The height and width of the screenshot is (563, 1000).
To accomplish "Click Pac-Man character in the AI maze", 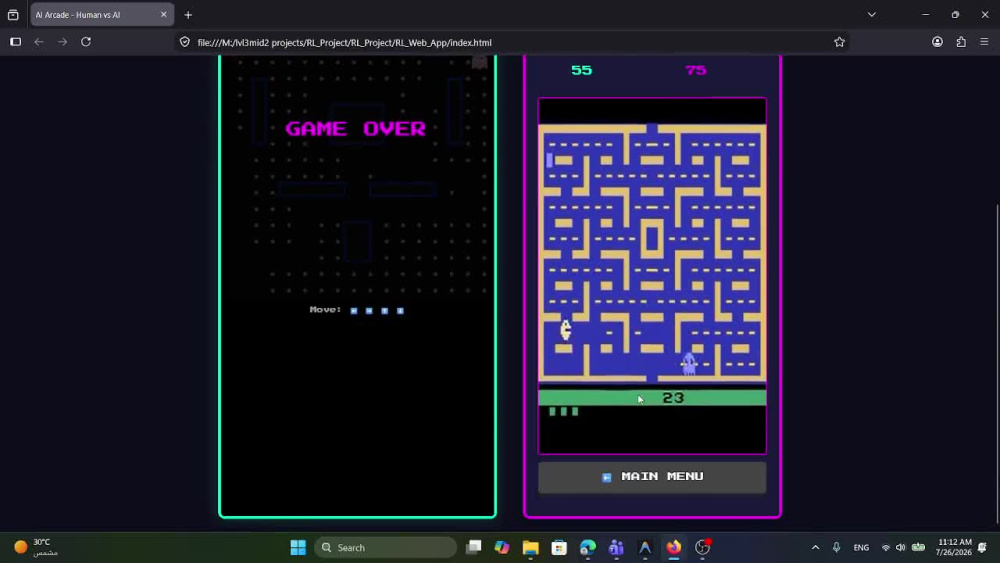I will 565,329.
